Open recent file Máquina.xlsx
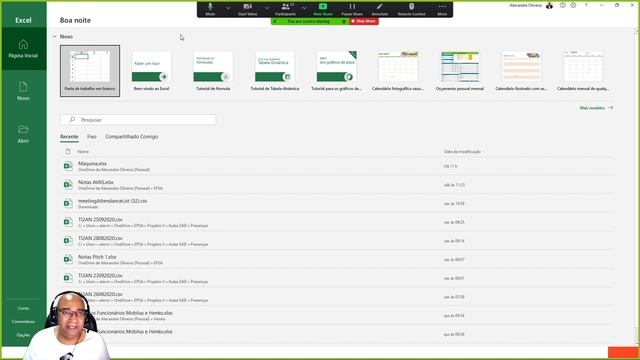Image resolution: width=640 pixels, height=360 pixels. [336, 166]
